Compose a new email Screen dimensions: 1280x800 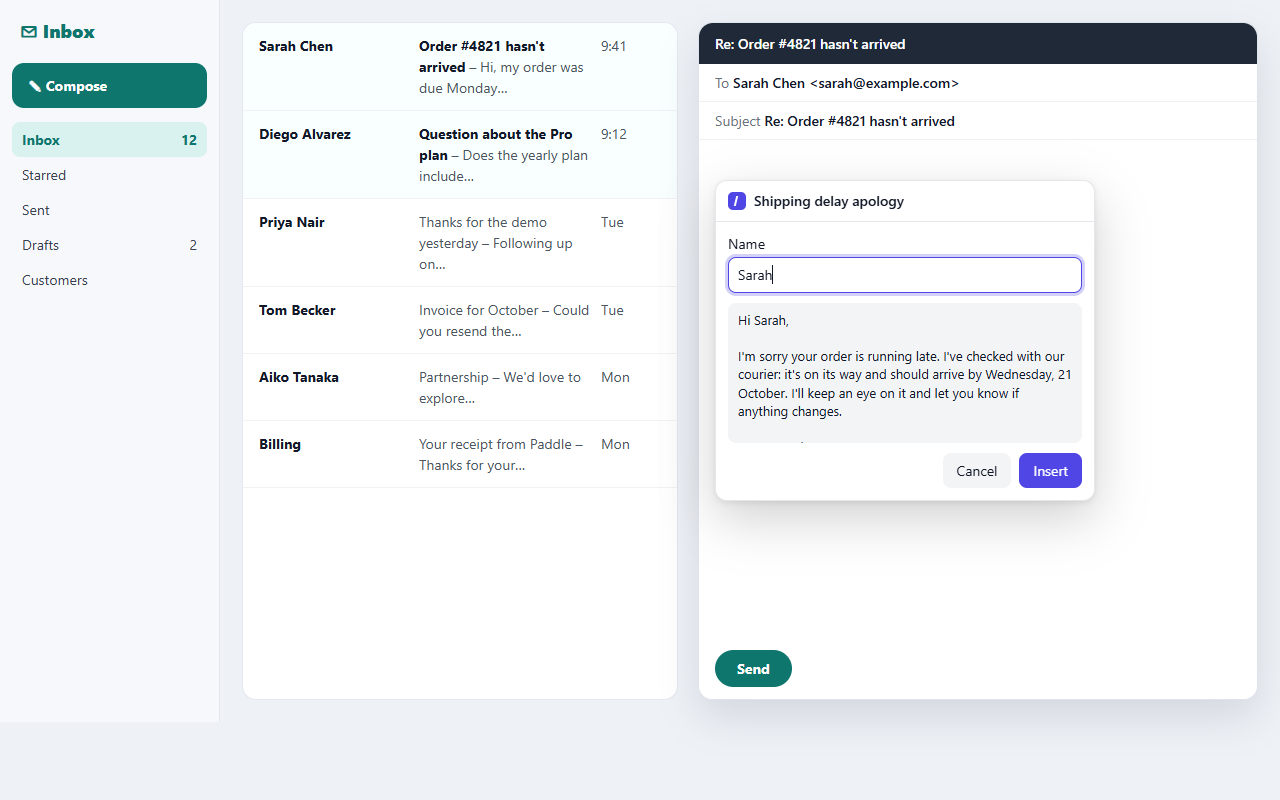coord(109,86)
